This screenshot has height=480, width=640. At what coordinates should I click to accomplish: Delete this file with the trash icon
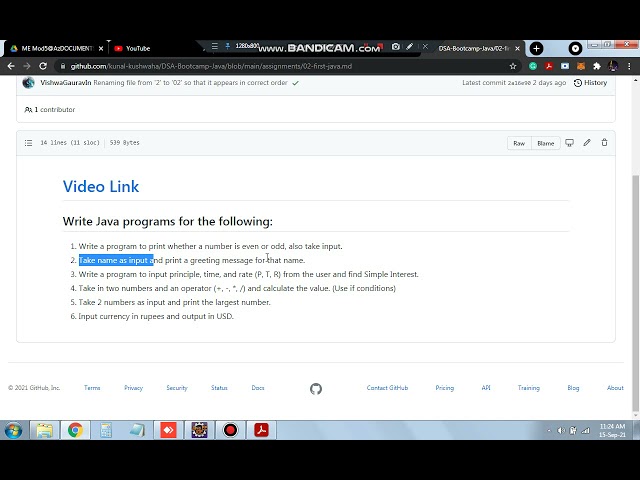point(604,142)
